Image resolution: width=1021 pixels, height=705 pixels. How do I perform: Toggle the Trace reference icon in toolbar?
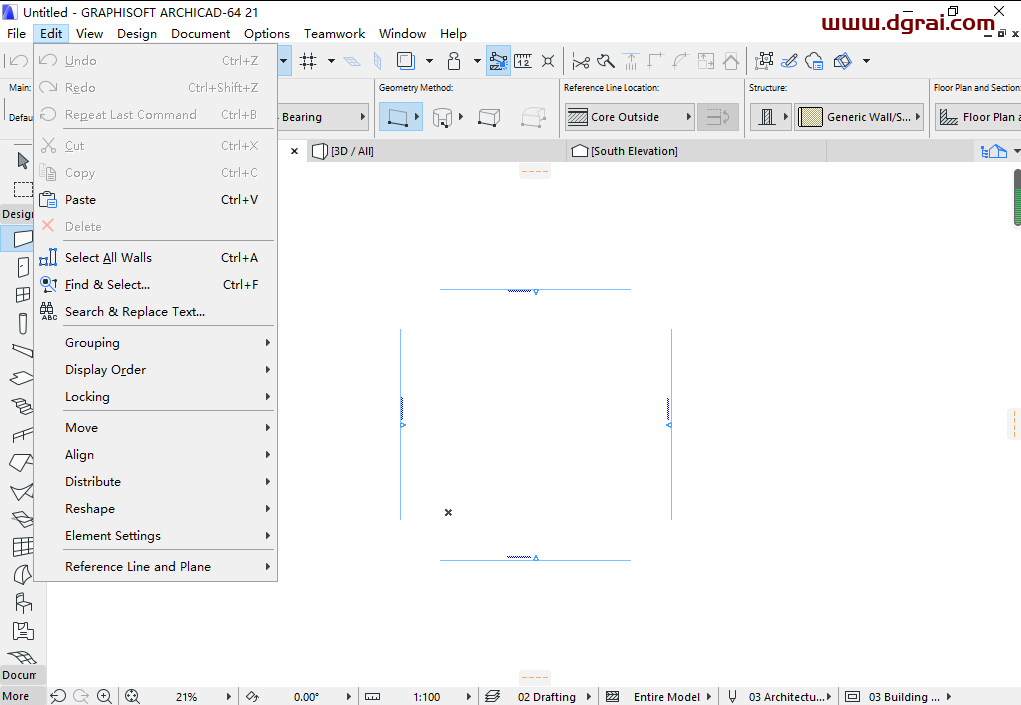pyautogui.click(x=406, y=61)
